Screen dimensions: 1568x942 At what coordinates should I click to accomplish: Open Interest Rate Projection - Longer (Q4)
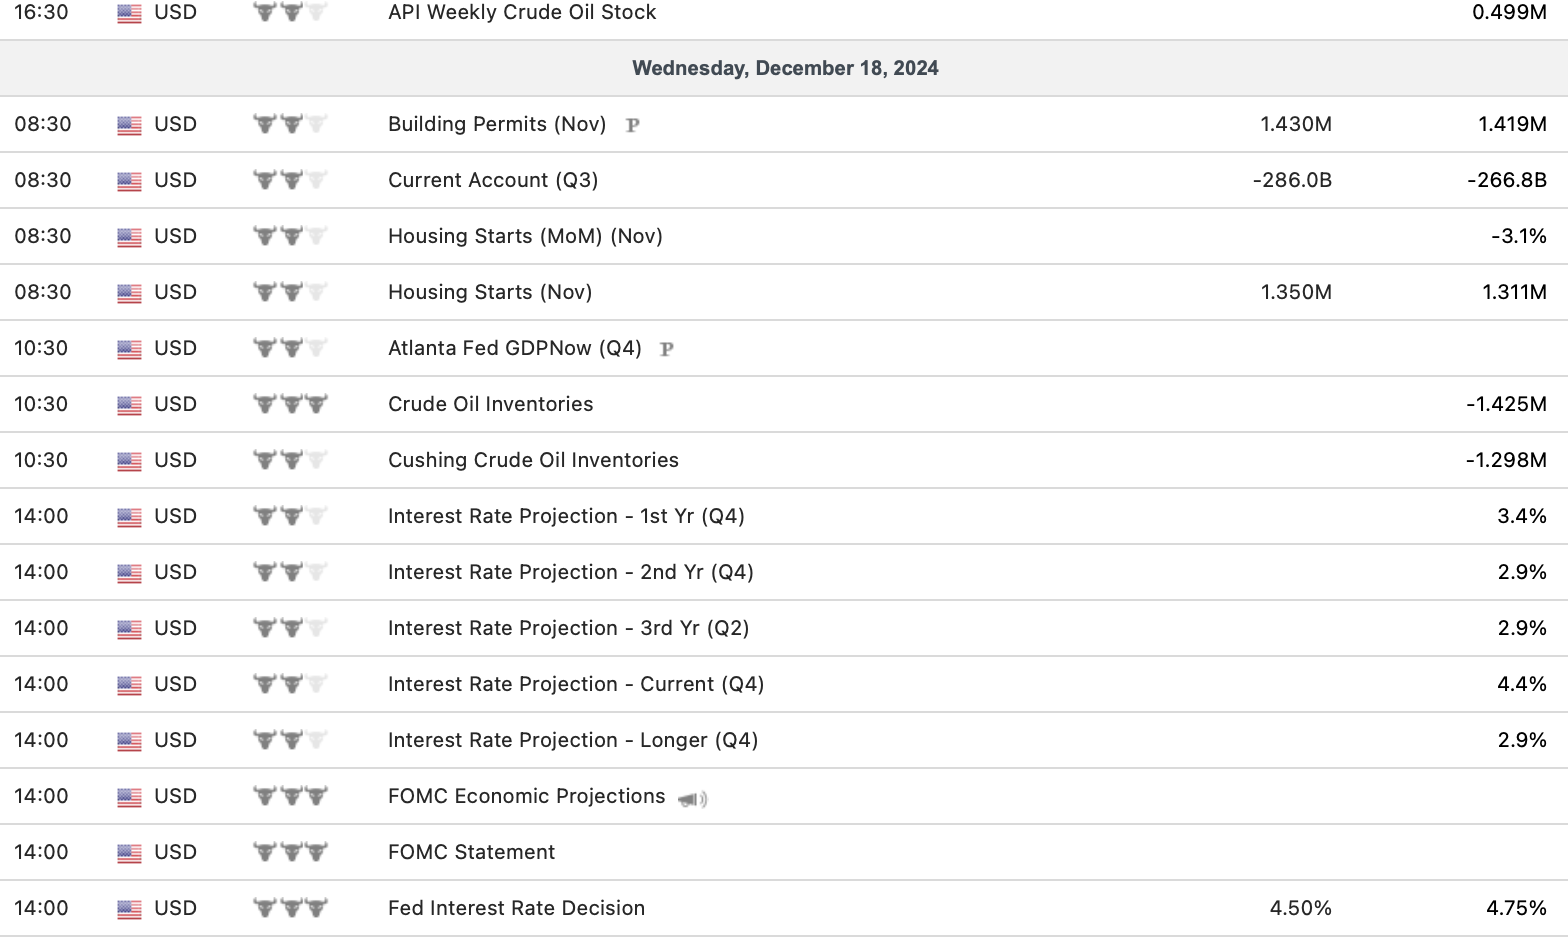(573, 740)
